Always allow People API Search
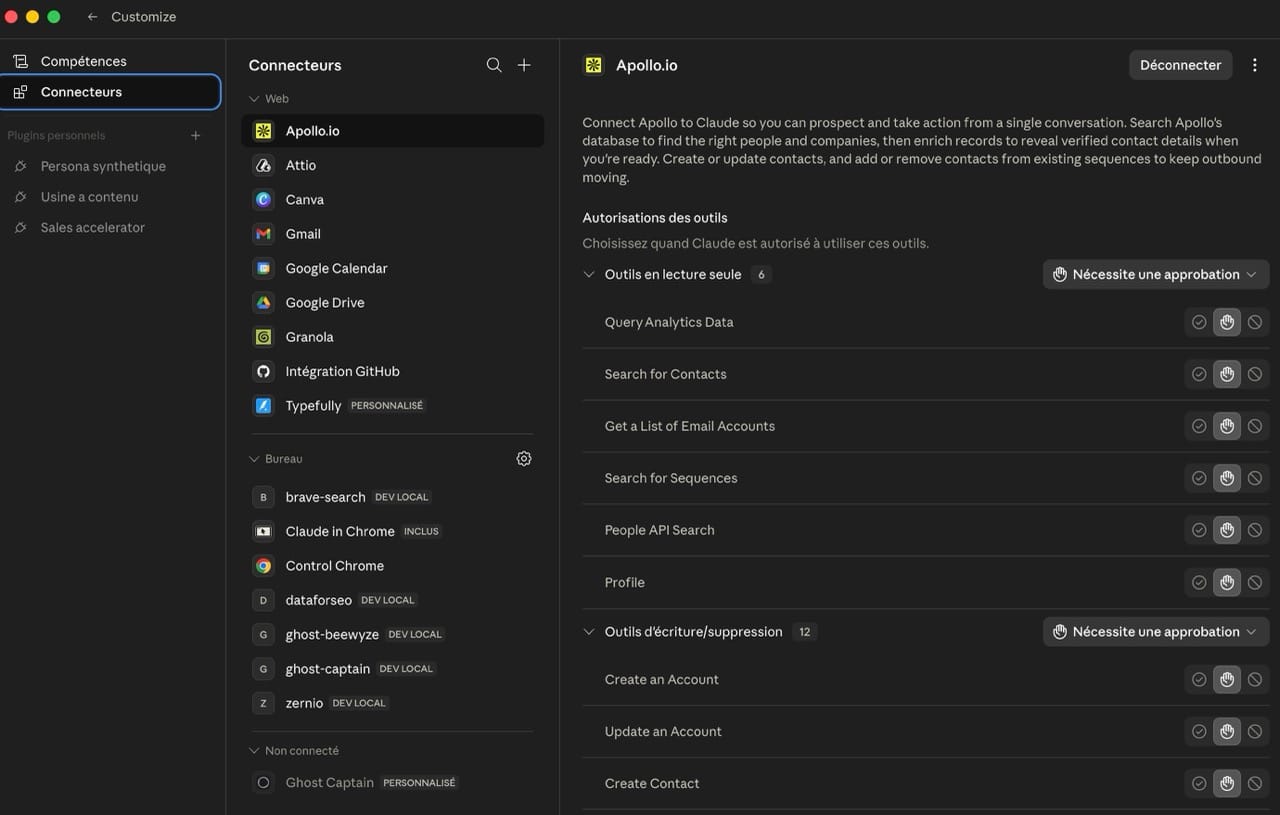 coord(1198,530)
